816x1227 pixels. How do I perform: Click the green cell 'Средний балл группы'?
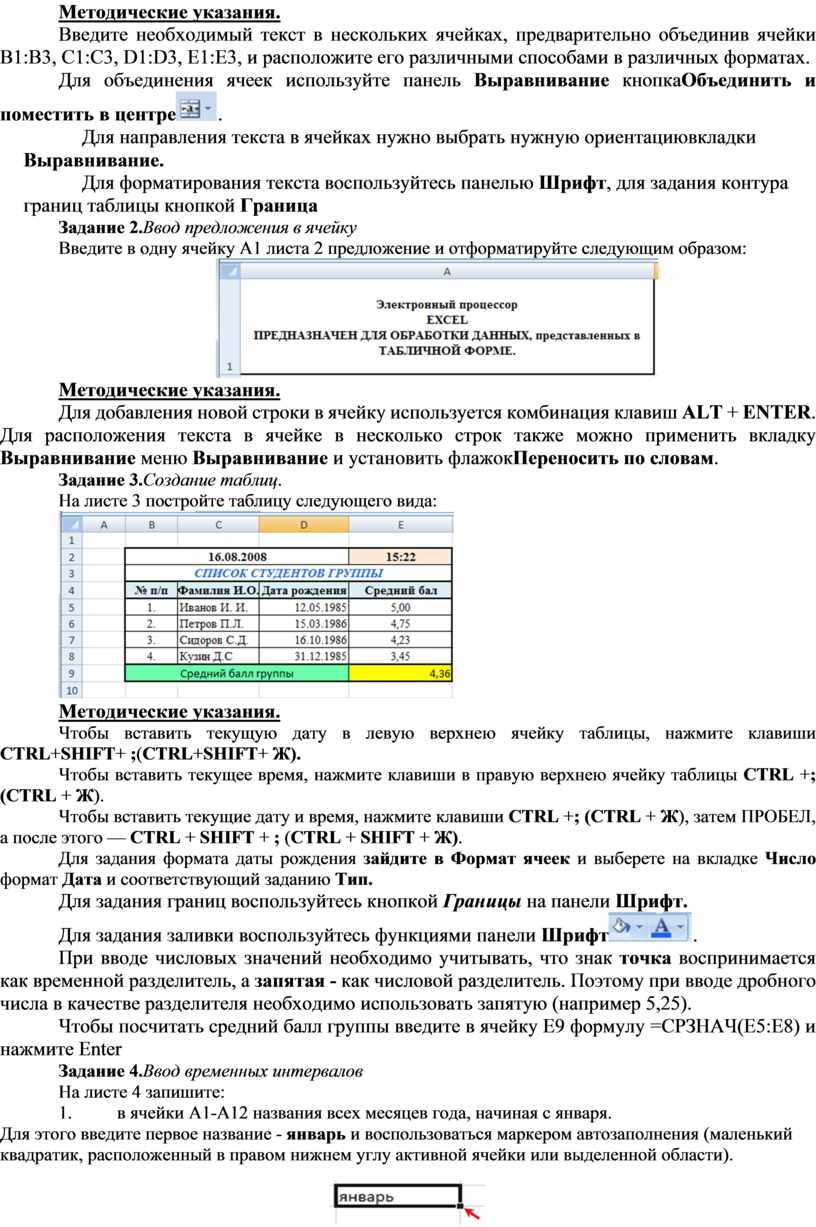point(236,675)
